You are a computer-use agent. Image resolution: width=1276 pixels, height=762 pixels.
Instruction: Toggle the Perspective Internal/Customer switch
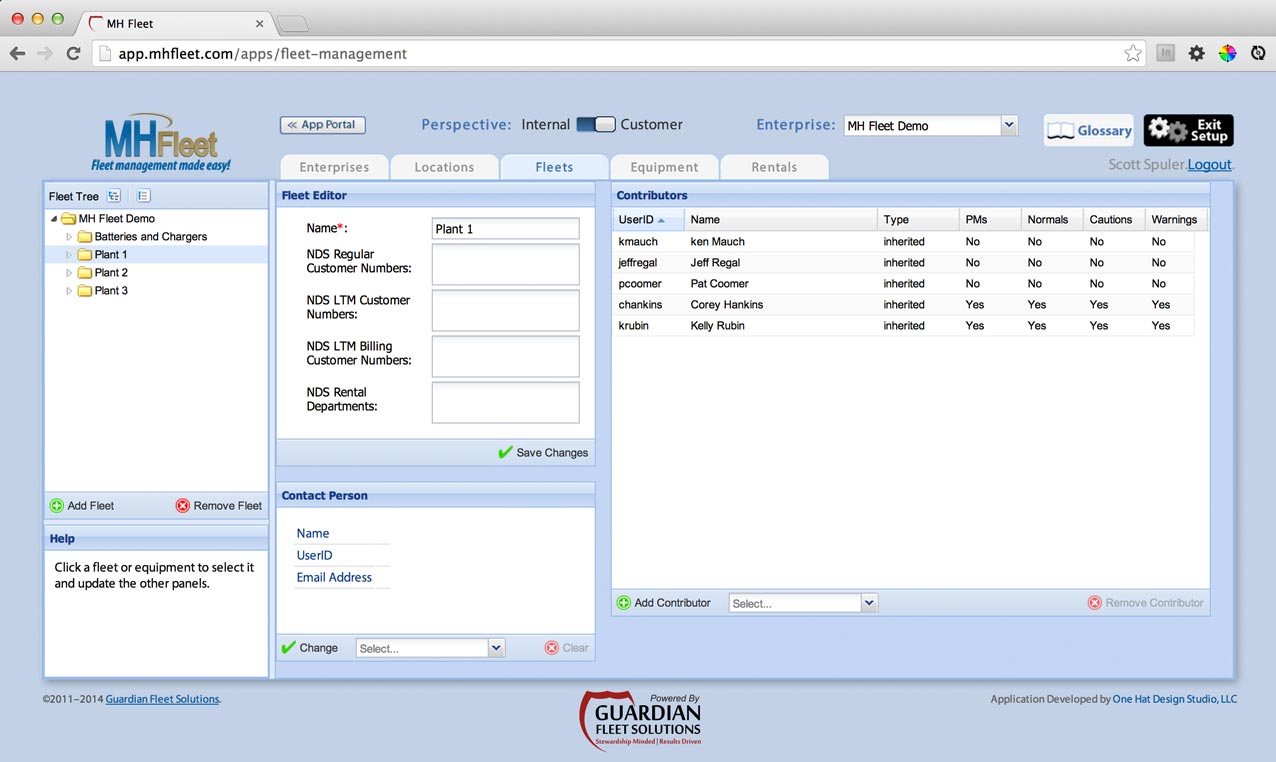596,125
